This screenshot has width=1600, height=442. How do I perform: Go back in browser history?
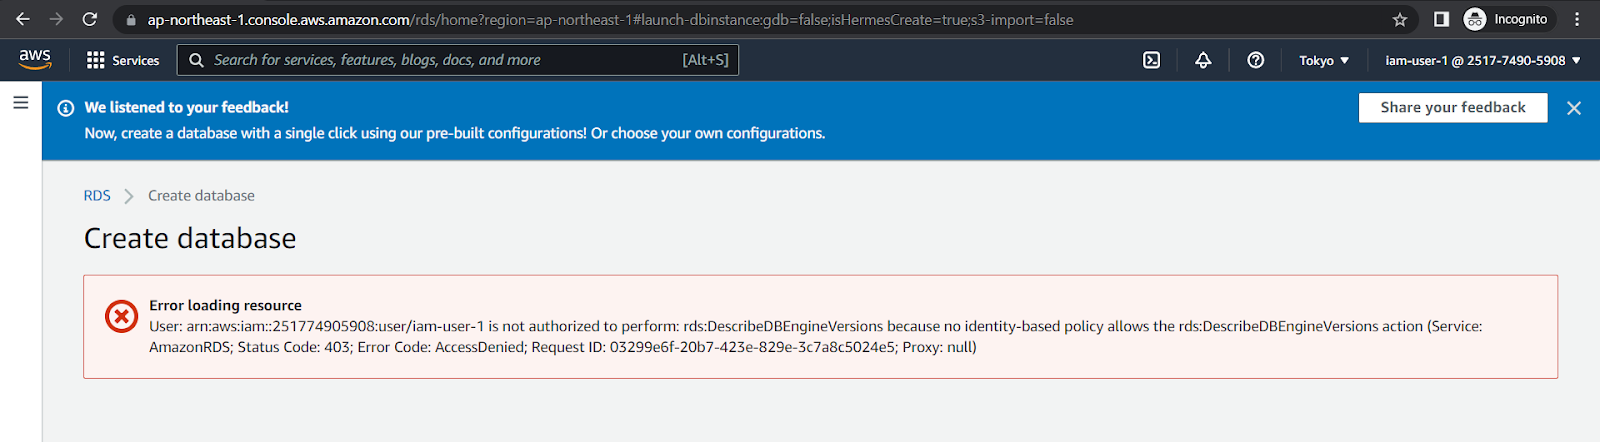click(23, 19)
